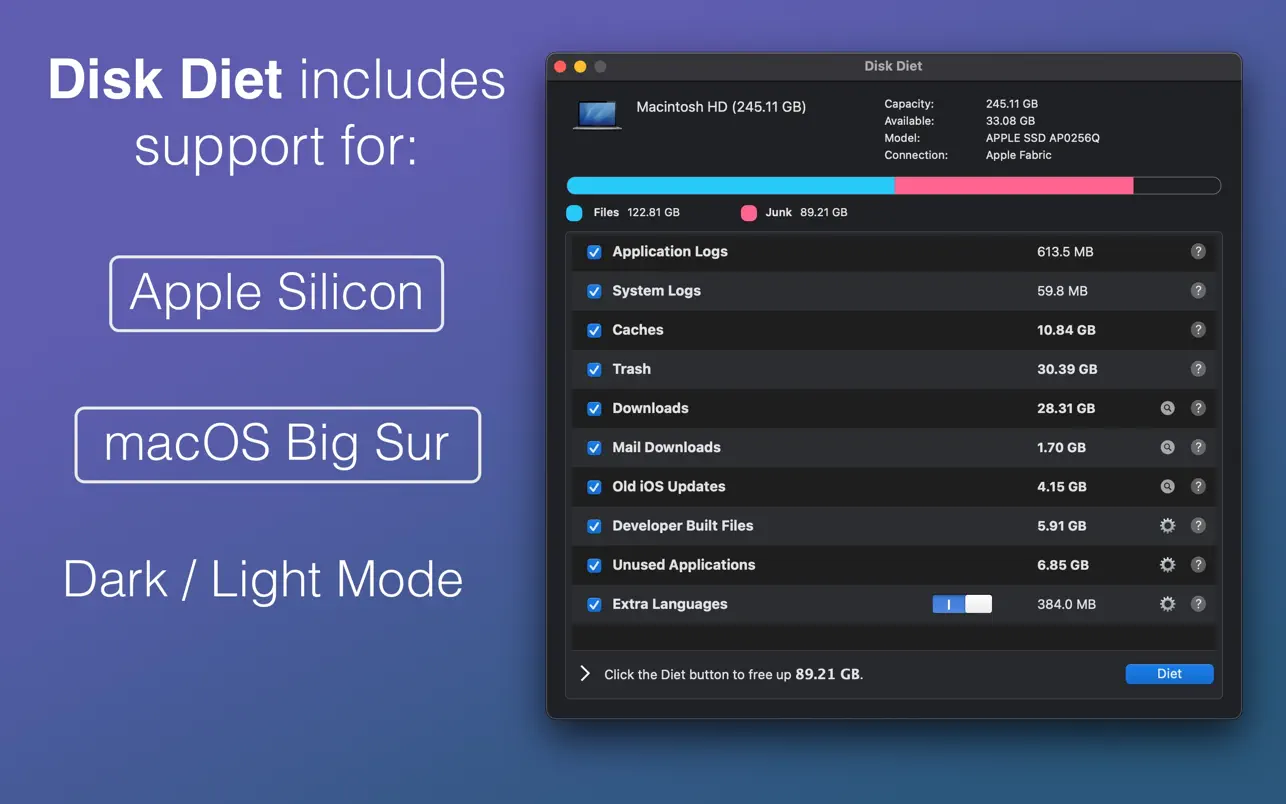1286x804 pixels.
Task: Disable the Trash checkbox
Action: pyautogui.click(x=594, y=369)
